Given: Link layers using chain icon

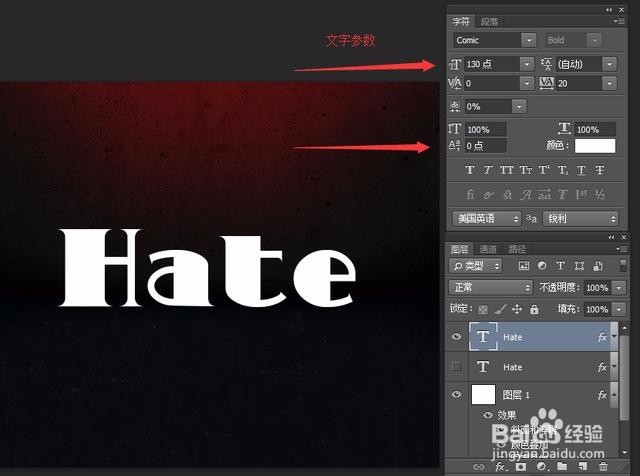Looking at the screenshot, I should click(x=478, y=466).
